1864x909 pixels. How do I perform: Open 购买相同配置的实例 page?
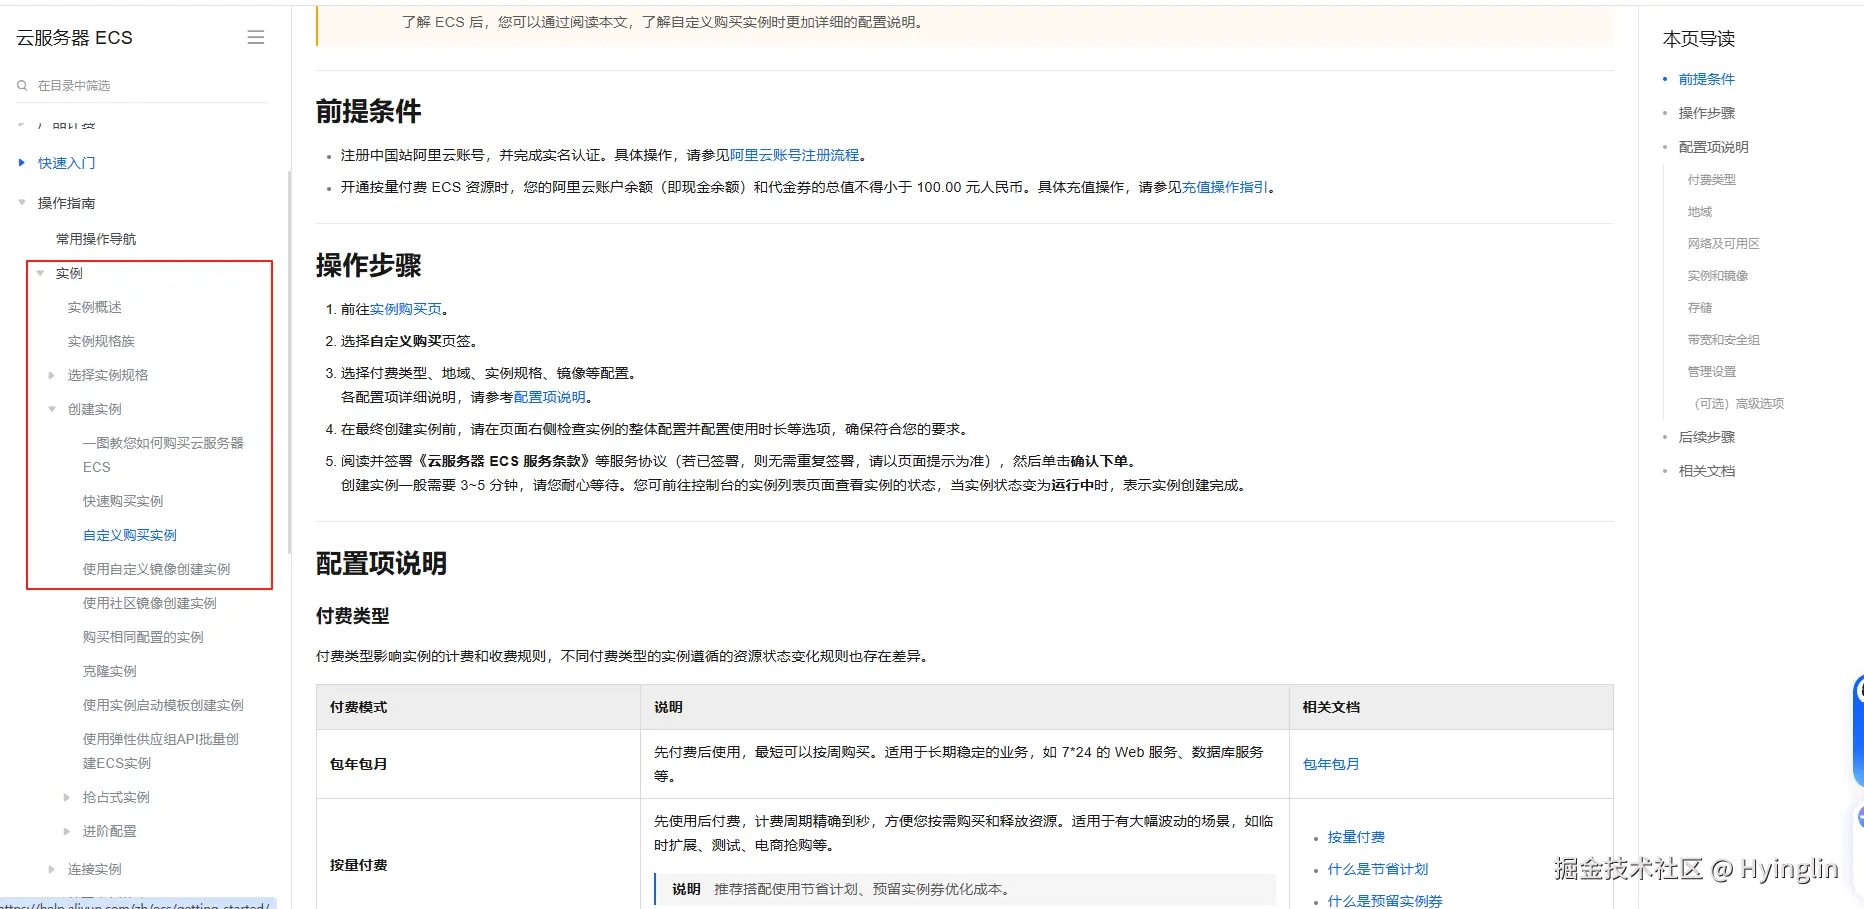coord(143,637)
